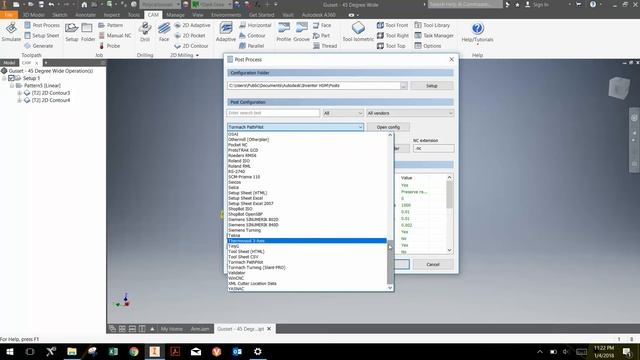This screenshot has width=640, height=360.
Task: Choose the turning Profile operation
Action: [284, 32]
